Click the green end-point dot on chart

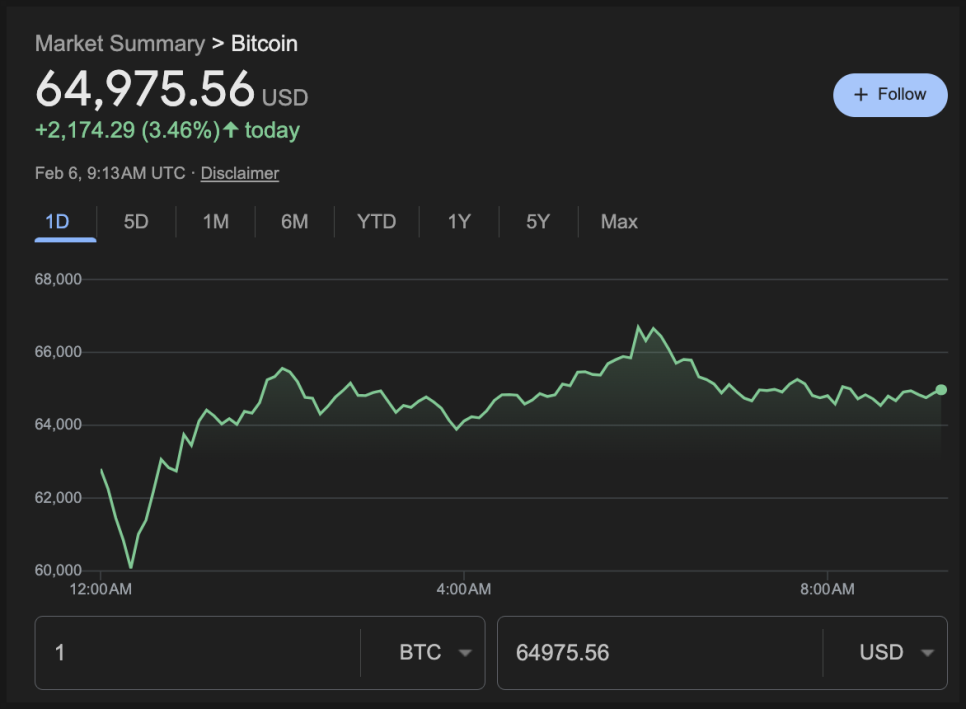[941, 390]
